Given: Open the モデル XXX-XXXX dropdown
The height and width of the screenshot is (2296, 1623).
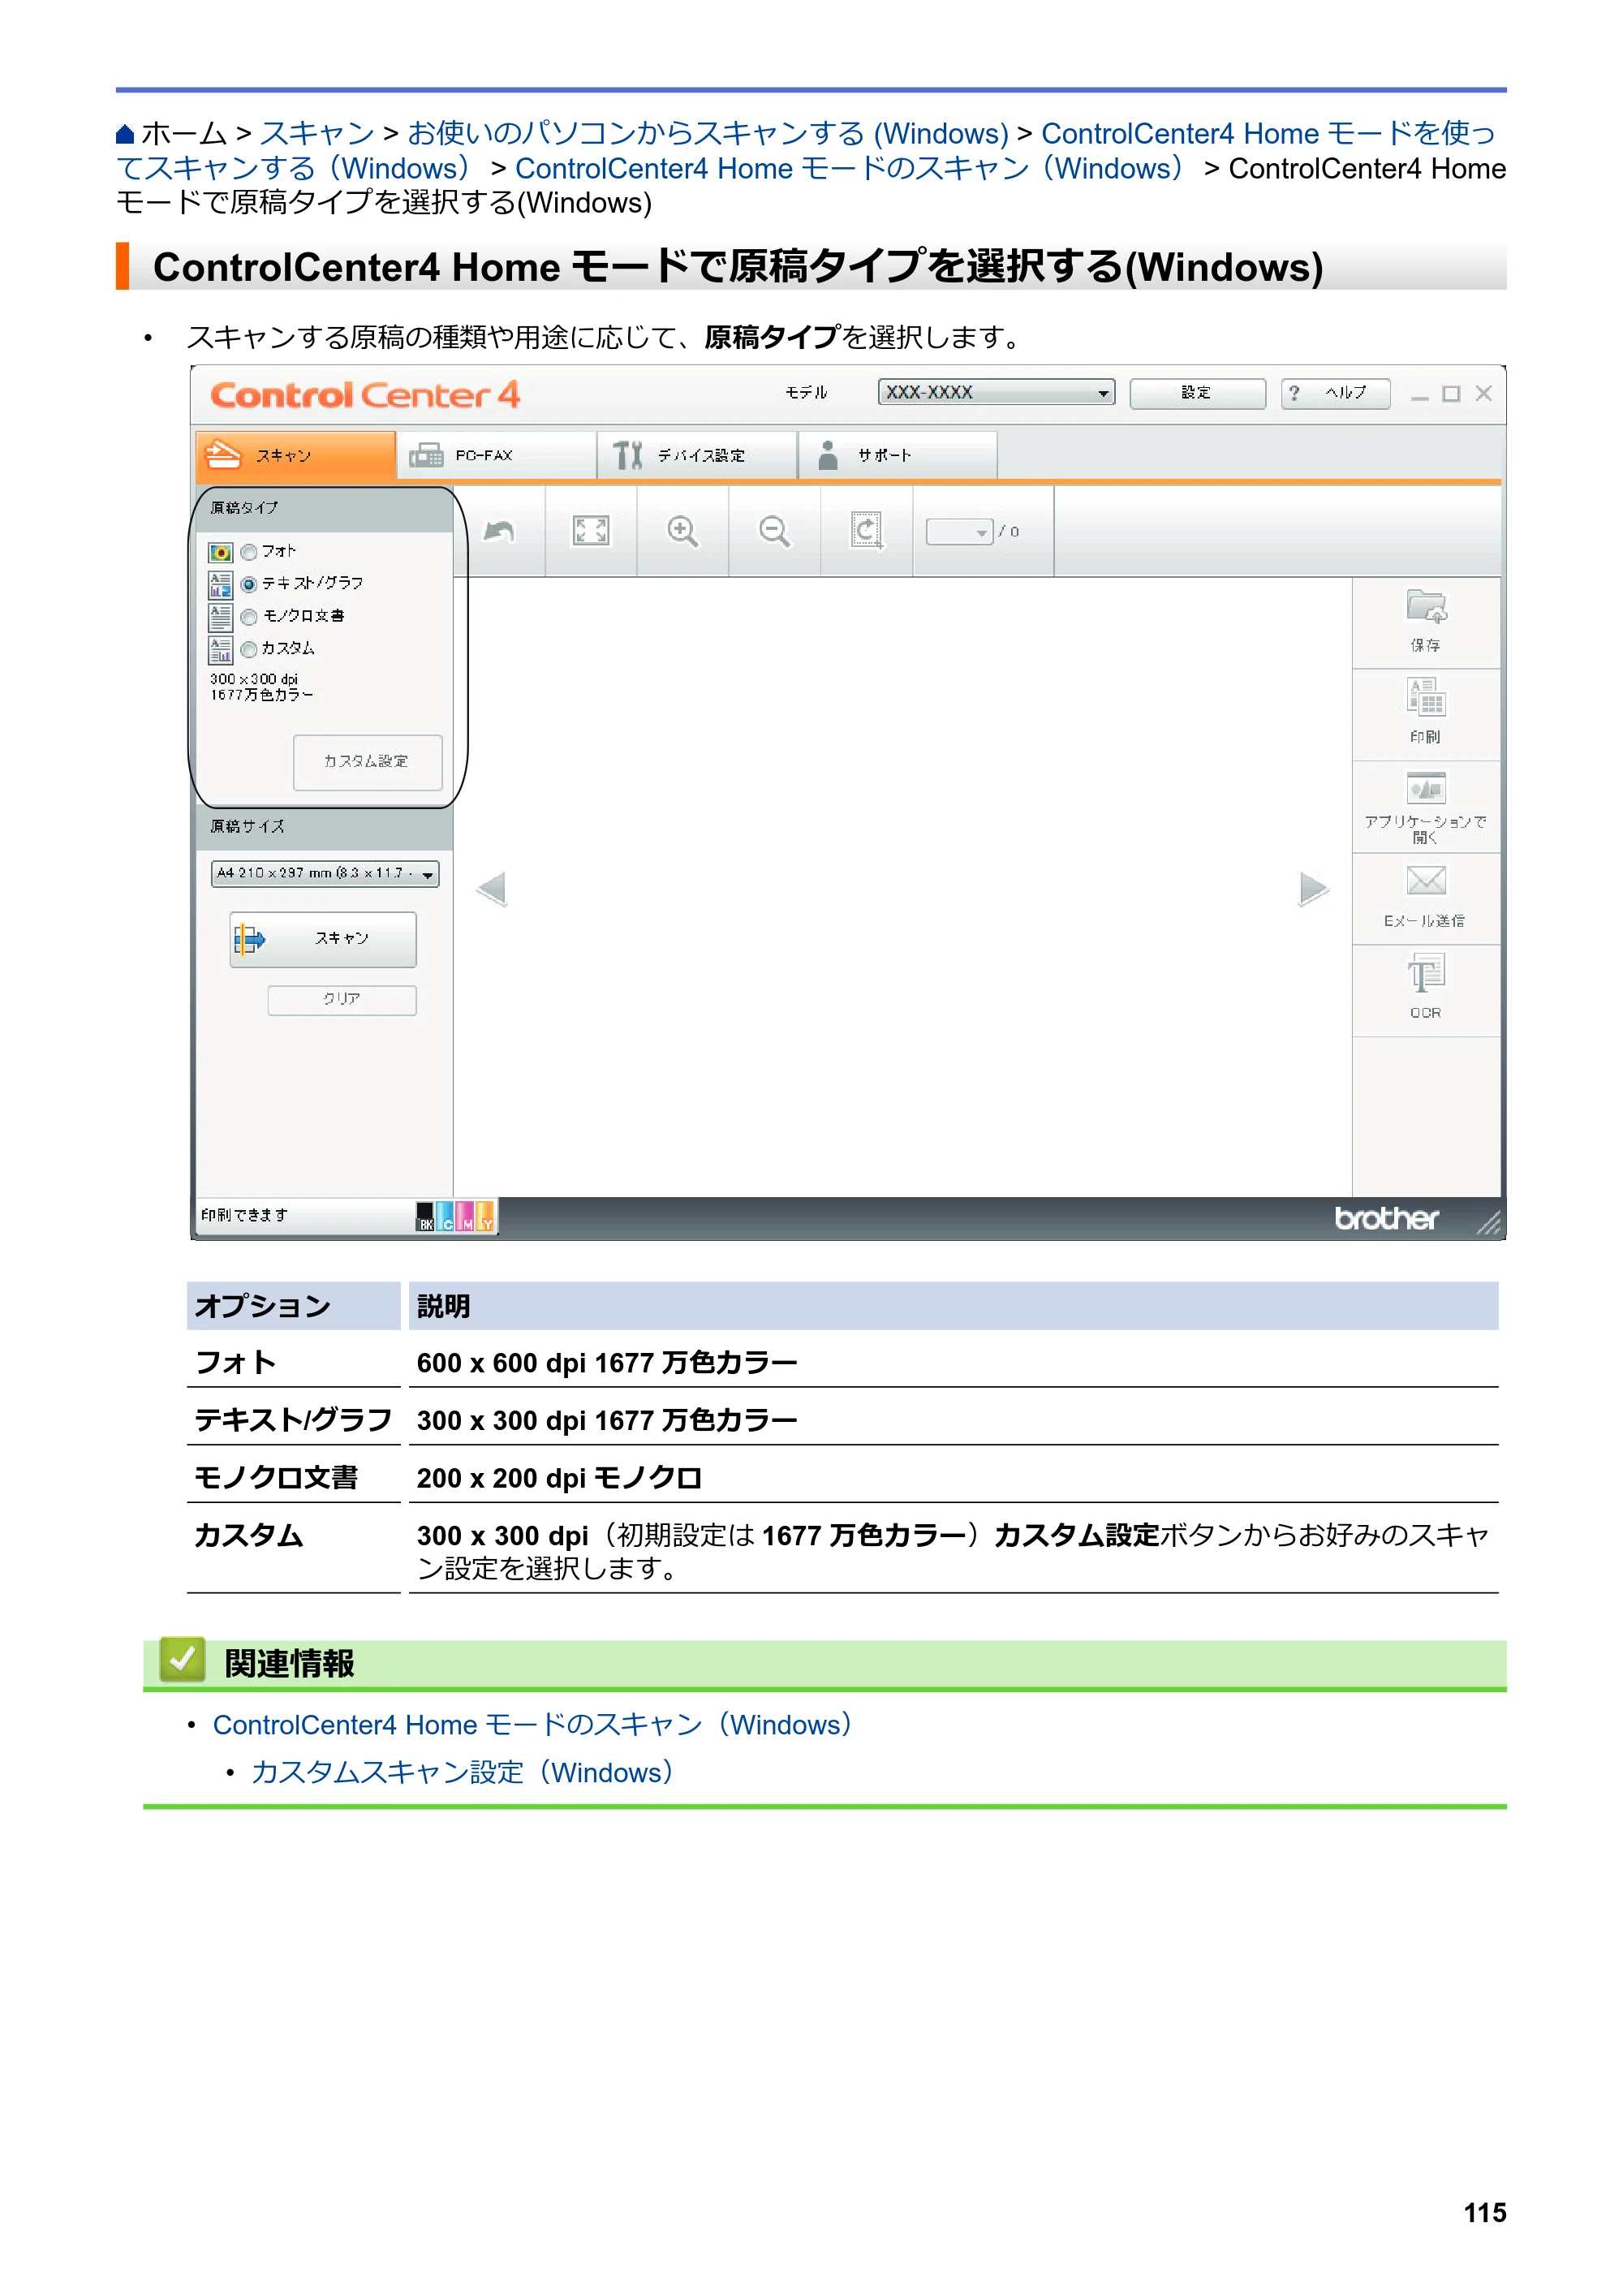Looking at the screenshot, I should coord(996,393).
